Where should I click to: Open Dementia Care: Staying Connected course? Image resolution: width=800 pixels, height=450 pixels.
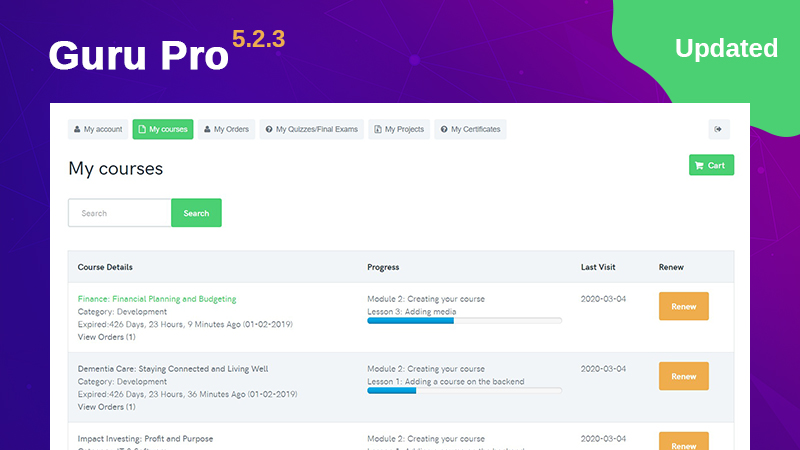click(173, 369)
